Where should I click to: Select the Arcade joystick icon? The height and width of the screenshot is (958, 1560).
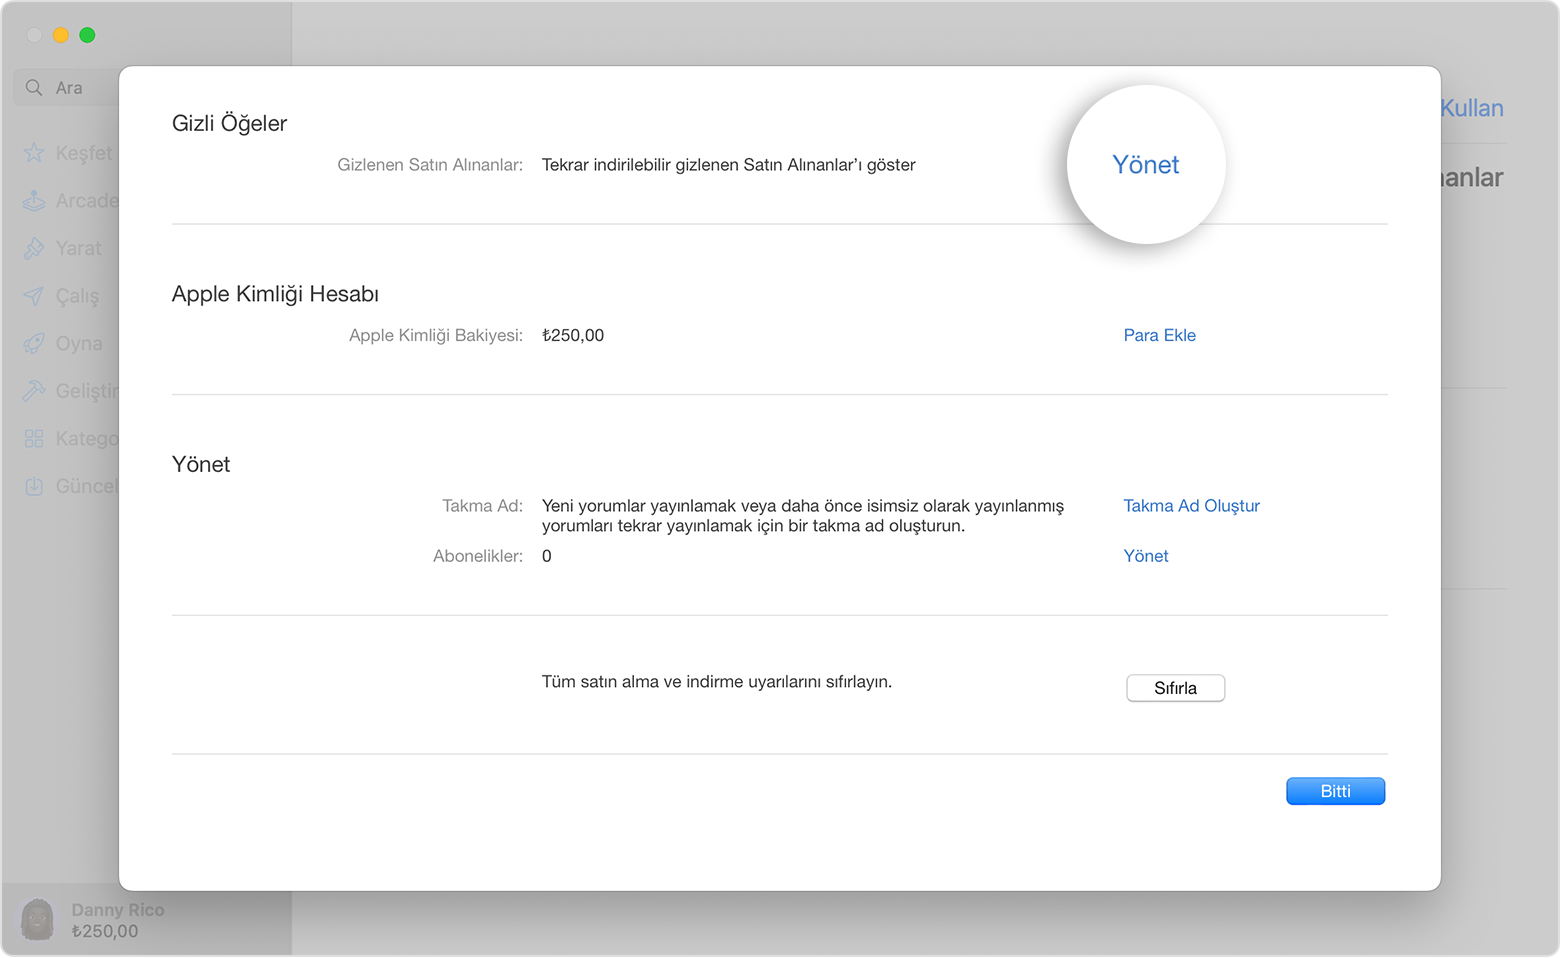click(x=34, y=201)
